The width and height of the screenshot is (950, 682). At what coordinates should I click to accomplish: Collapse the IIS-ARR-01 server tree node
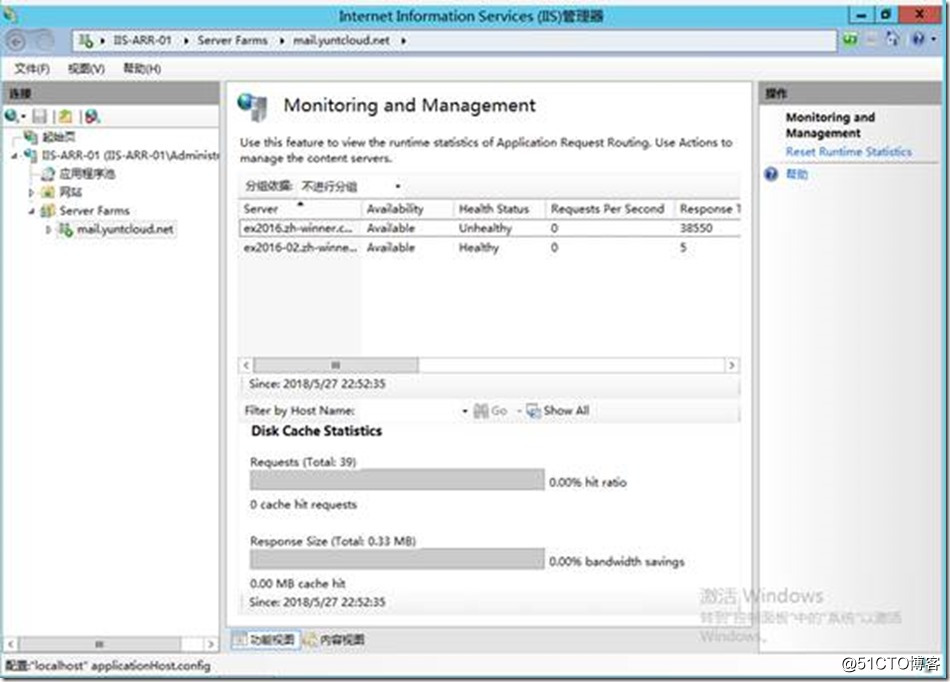click(x=14, y=156)
